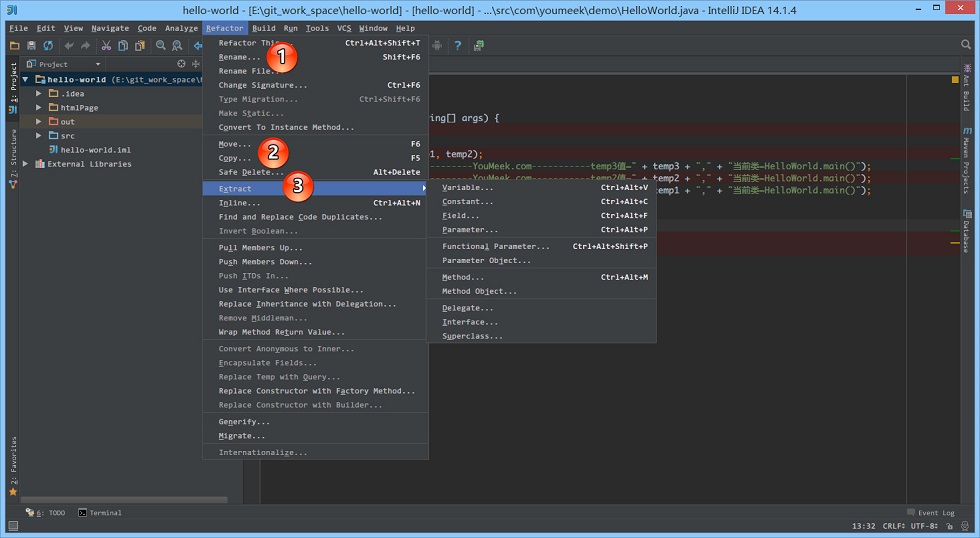Open Help via question mark icon

point(458,46)
